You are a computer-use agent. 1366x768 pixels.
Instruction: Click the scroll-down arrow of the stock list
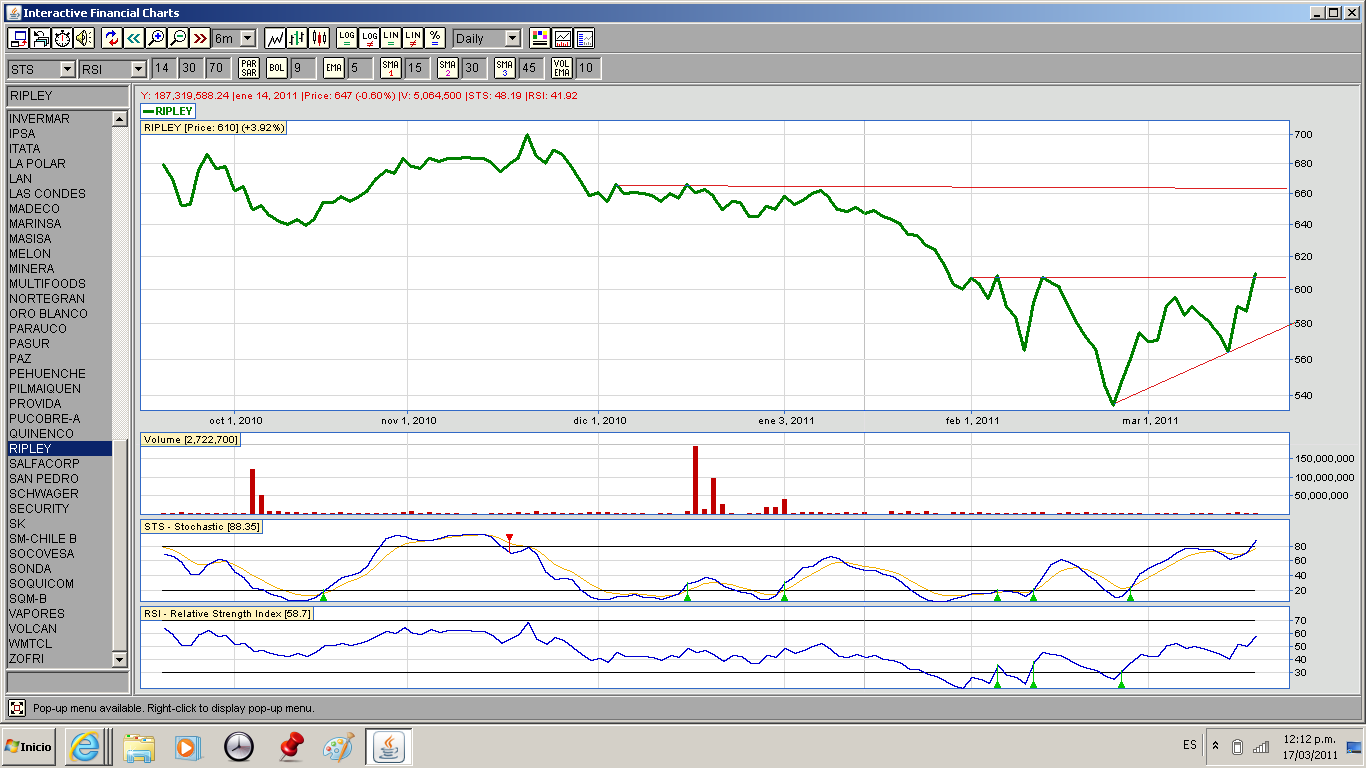119,659
